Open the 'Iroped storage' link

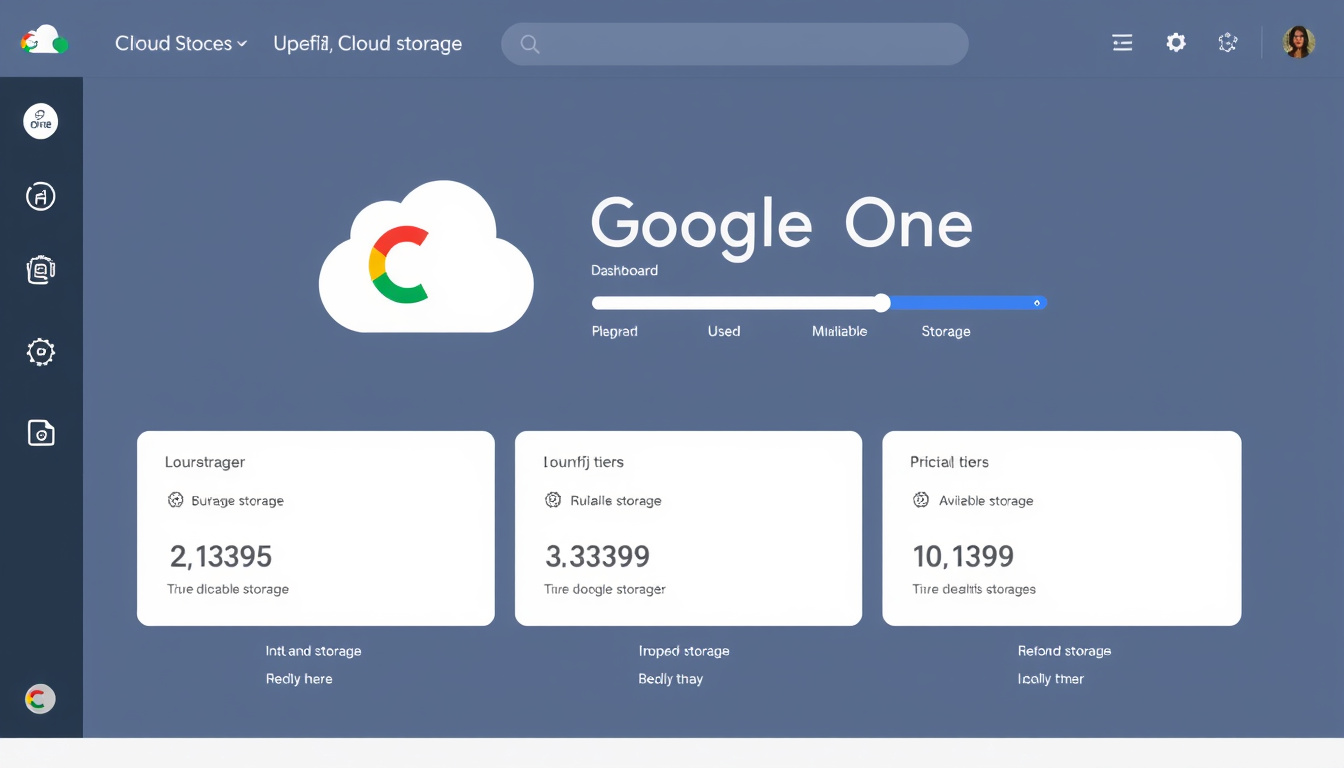pyautogui.click(x=684, y=651)
